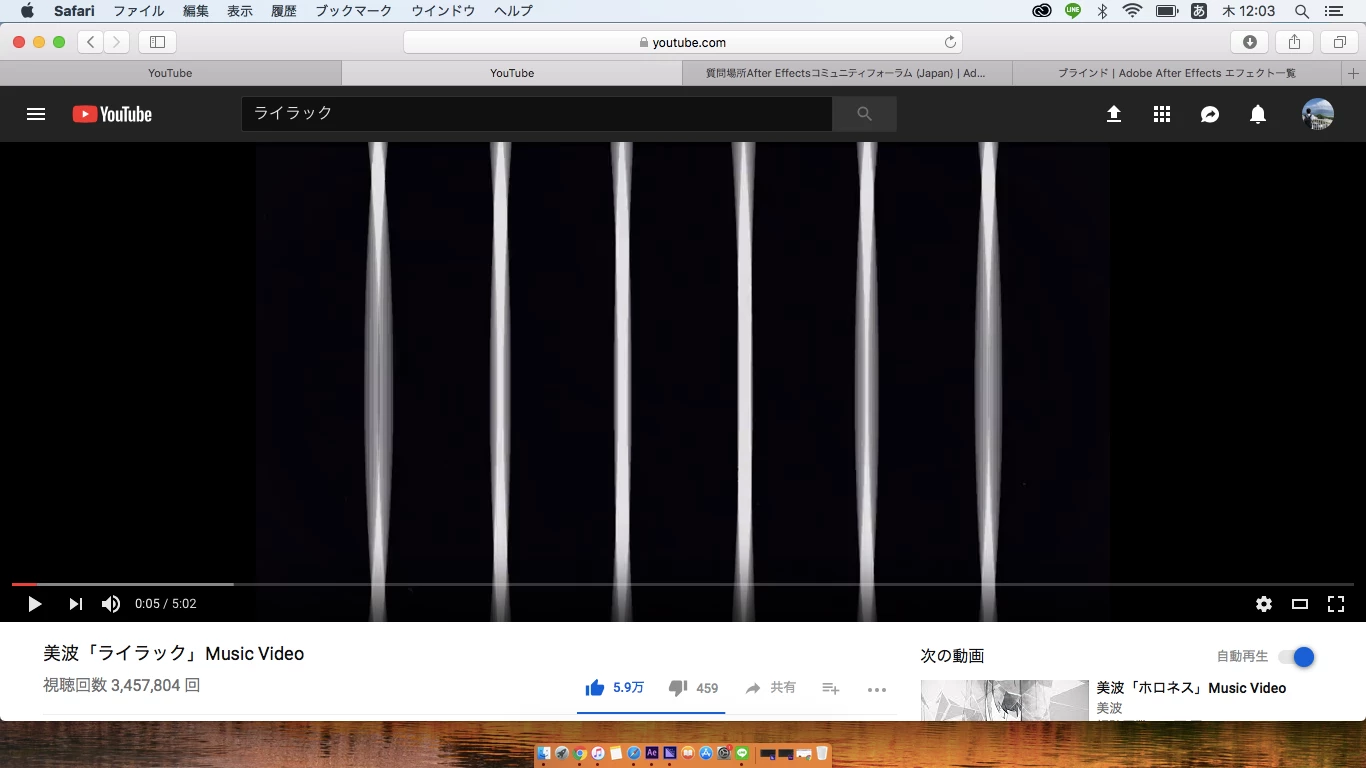Image resolution: width=1366 pixels, height=768 pixels.
Task: Mute the video volume speaker icon
Action: point(111,604)
